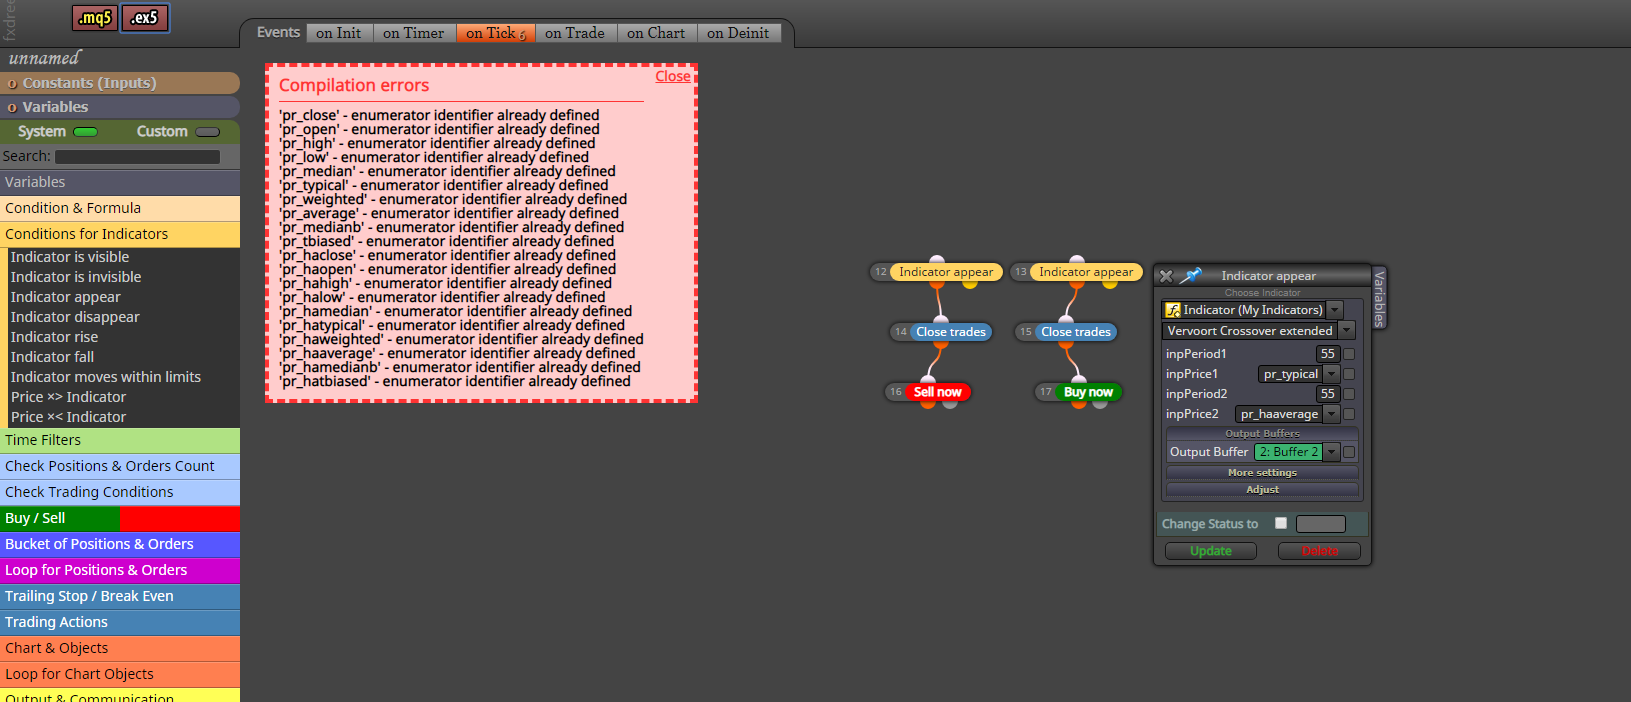Expand the Adjust section
1631x702 pixels.
1262,489
